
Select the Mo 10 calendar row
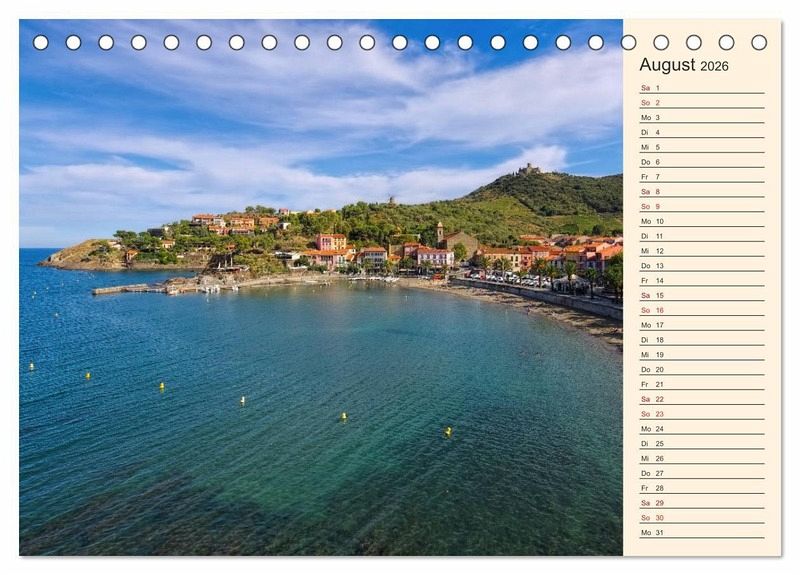702,221
